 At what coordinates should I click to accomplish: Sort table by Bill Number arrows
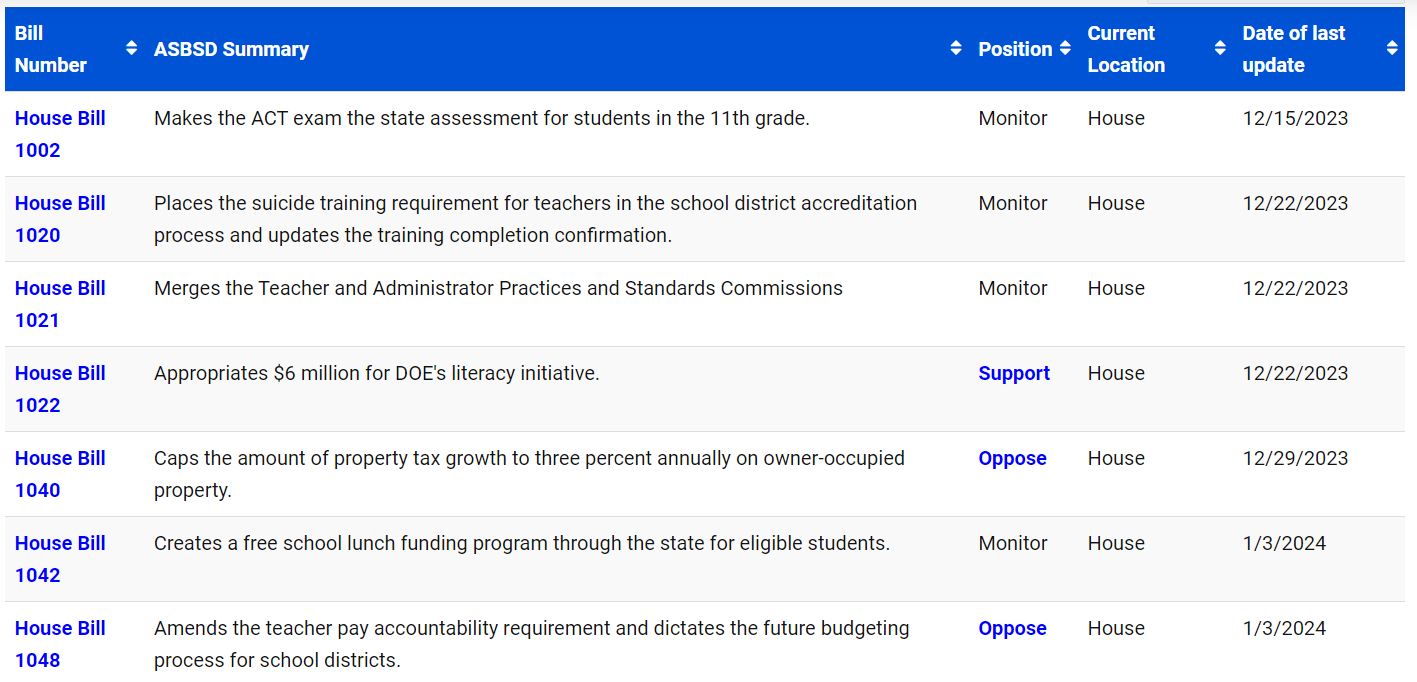131,48
